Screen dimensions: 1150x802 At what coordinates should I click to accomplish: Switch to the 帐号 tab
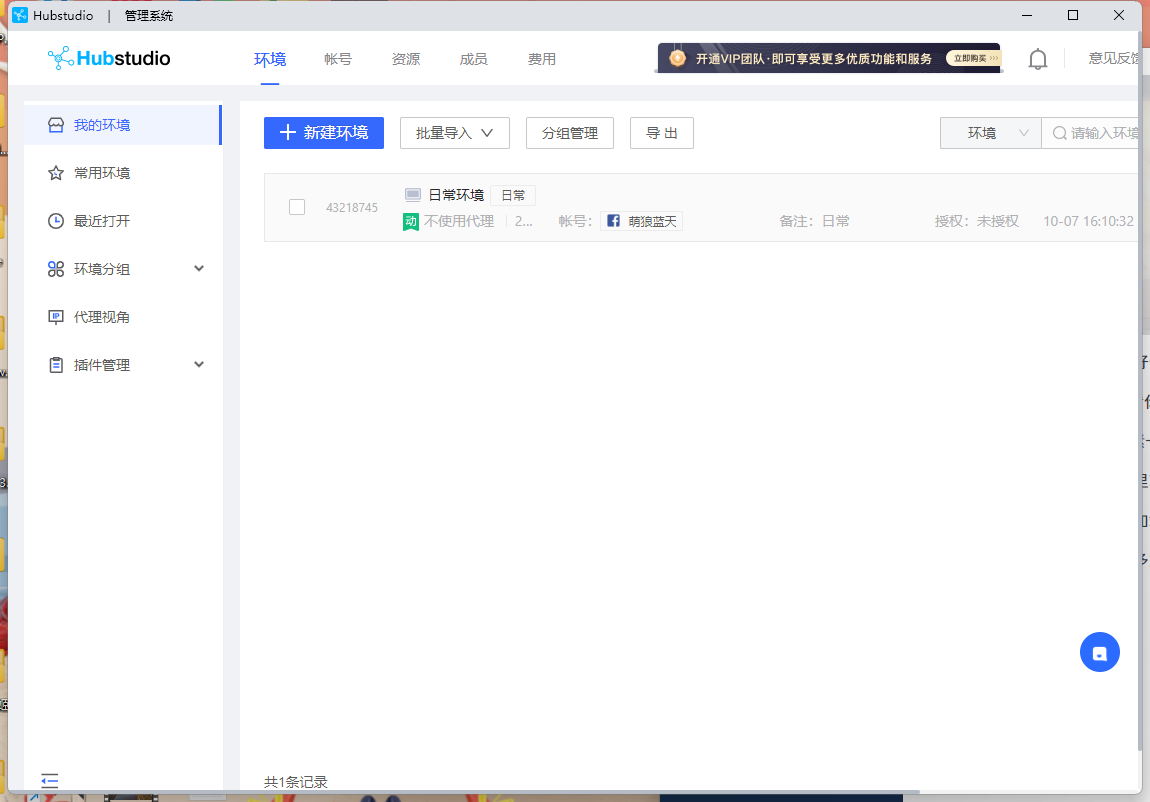coord(337,58)
